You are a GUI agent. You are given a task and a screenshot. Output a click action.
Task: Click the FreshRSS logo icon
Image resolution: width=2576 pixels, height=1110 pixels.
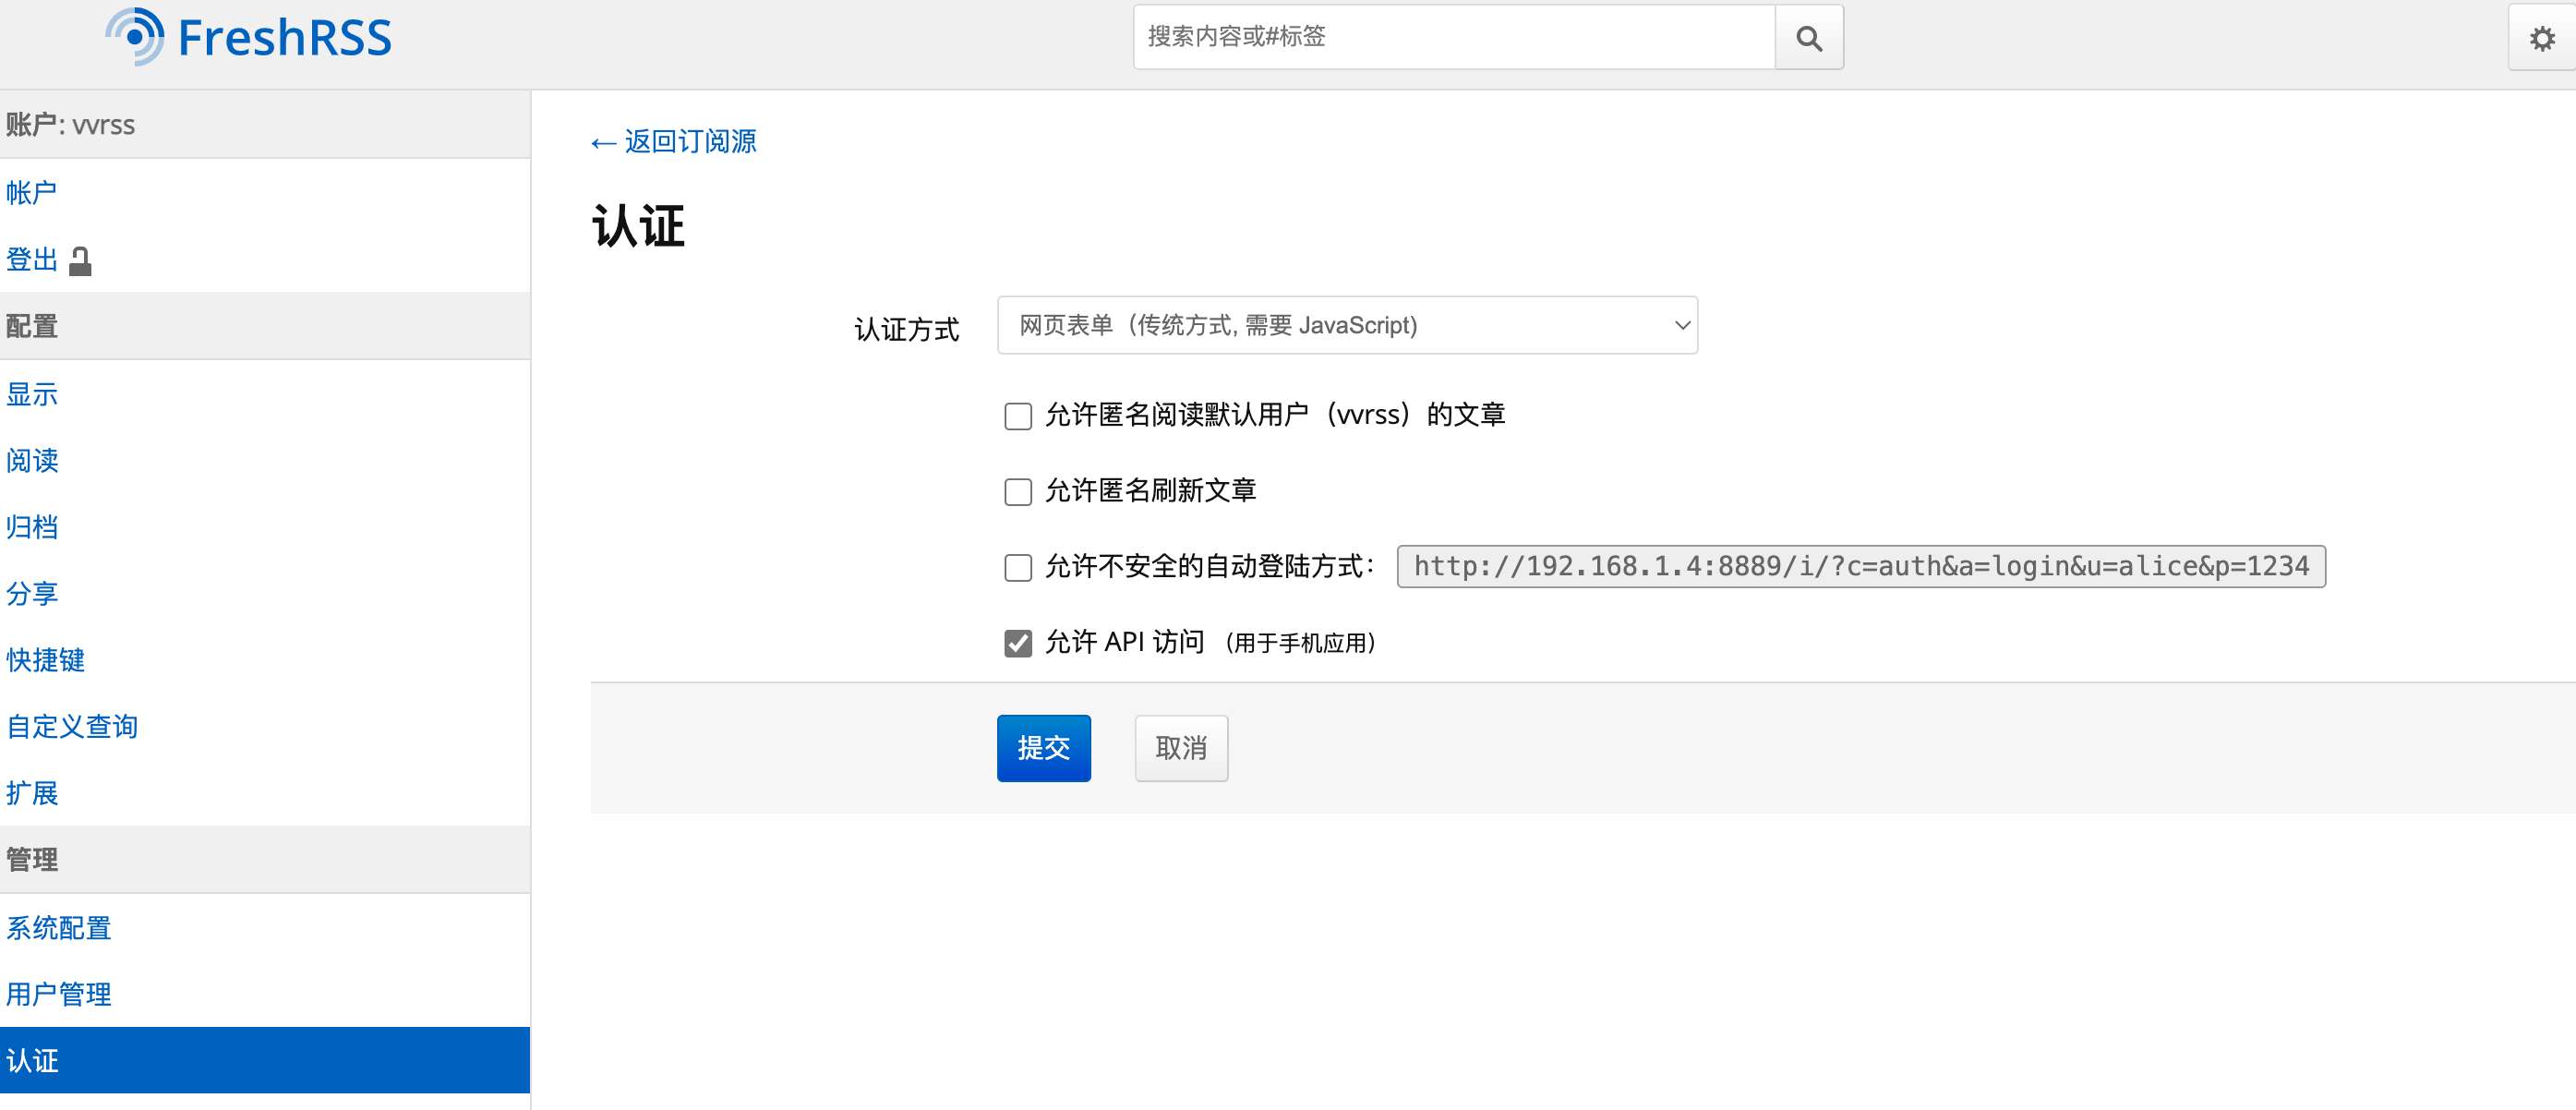pos(135,37)
